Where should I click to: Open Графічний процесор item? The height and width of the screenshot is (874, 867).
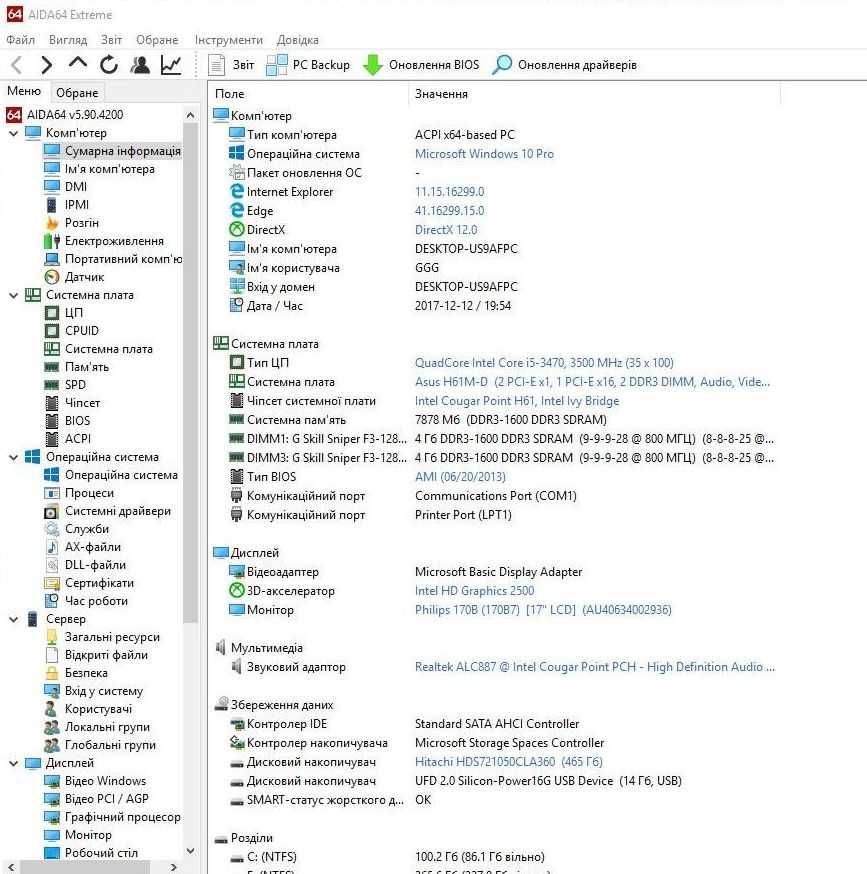[112, 817]
